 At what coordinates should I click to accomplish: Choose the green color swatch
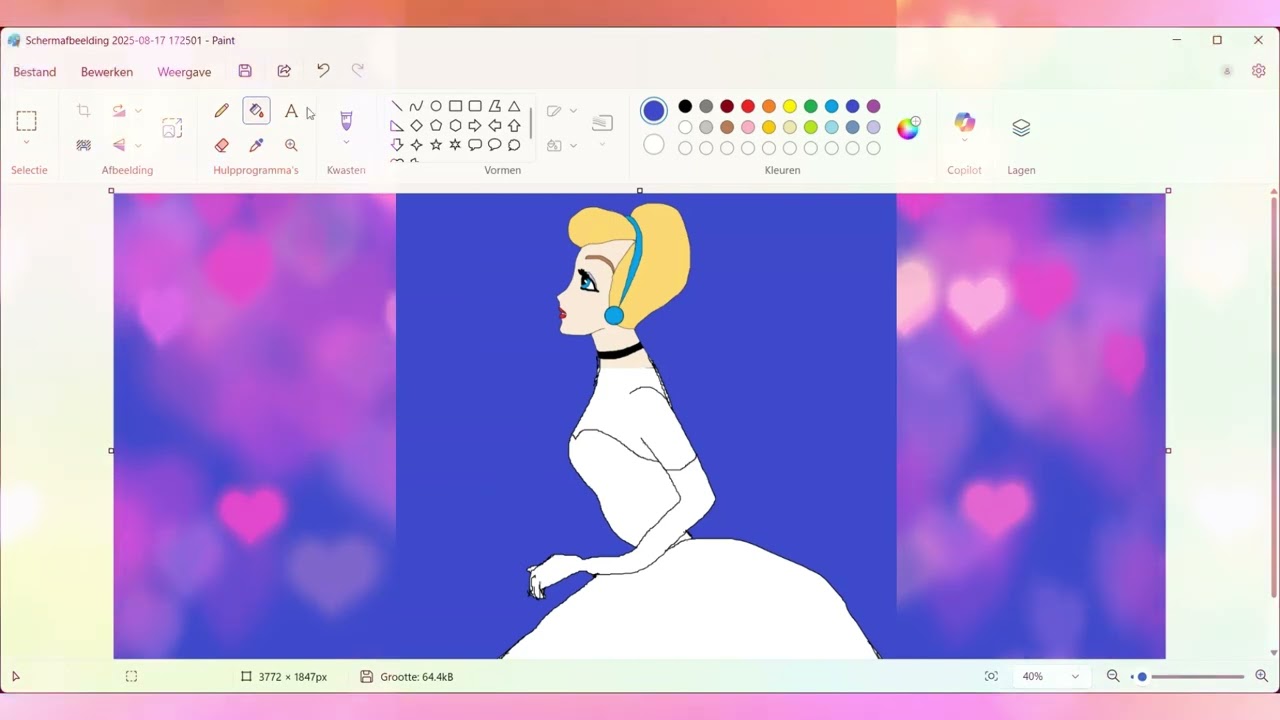pos(811,106)
